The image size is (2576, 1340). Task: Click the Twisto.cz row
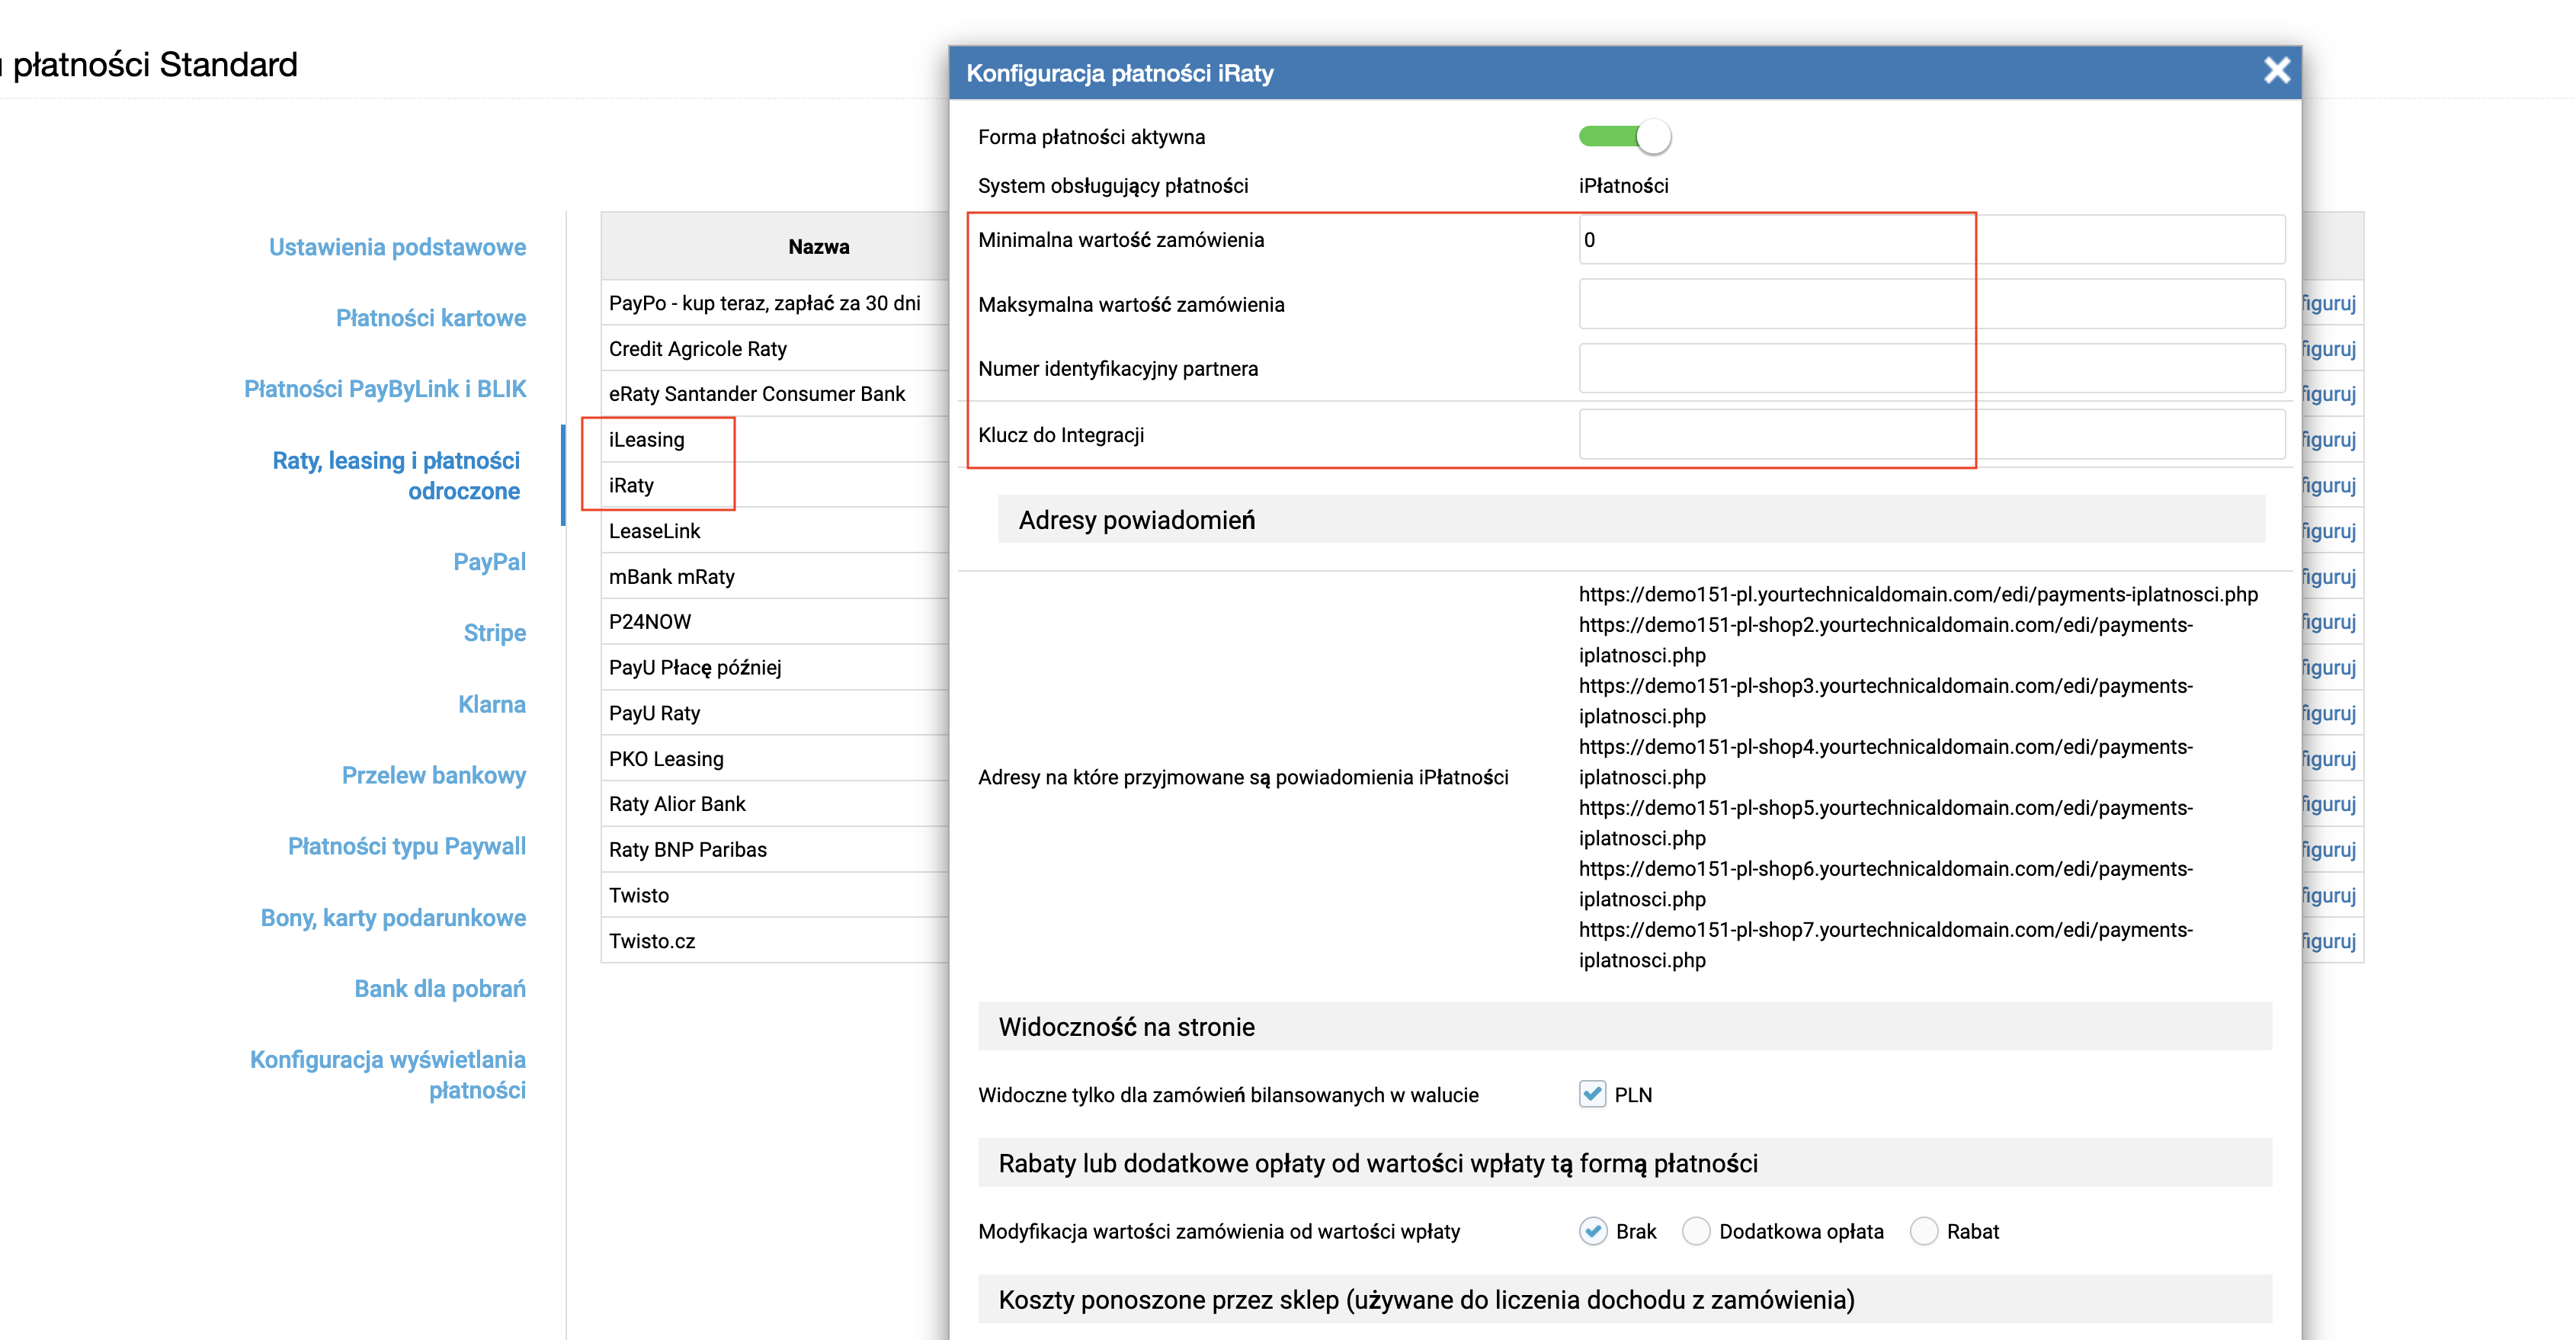click(x=775, y=941)
